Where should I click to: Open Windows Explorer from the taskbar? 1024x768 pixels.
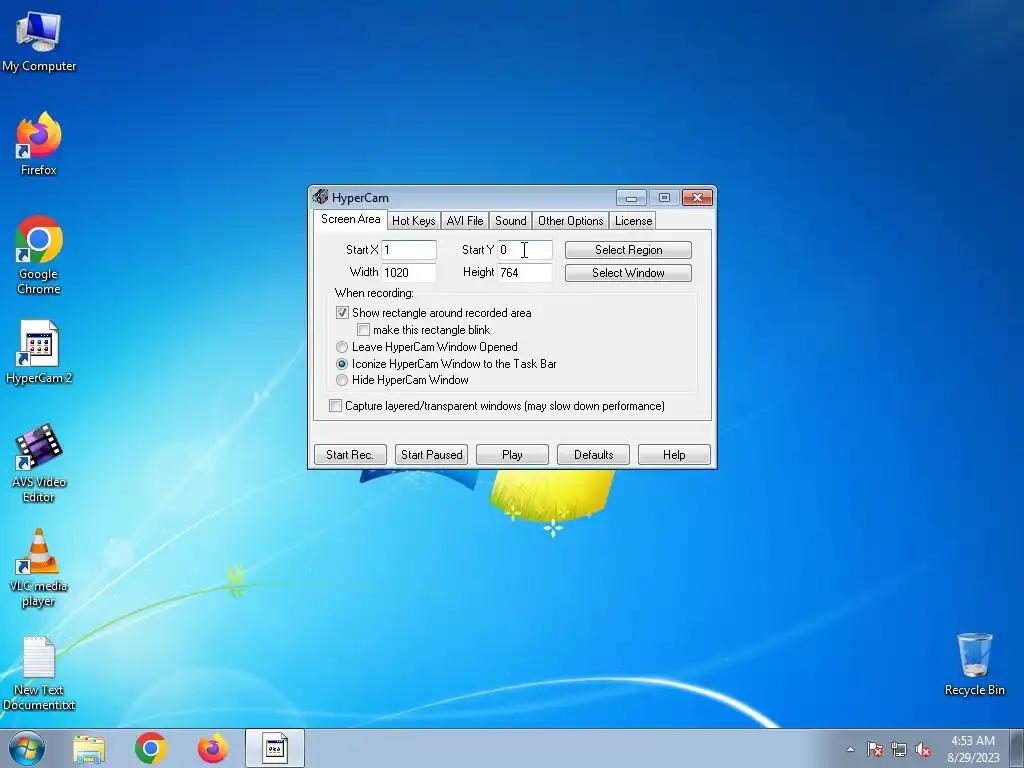coord(89,748)
